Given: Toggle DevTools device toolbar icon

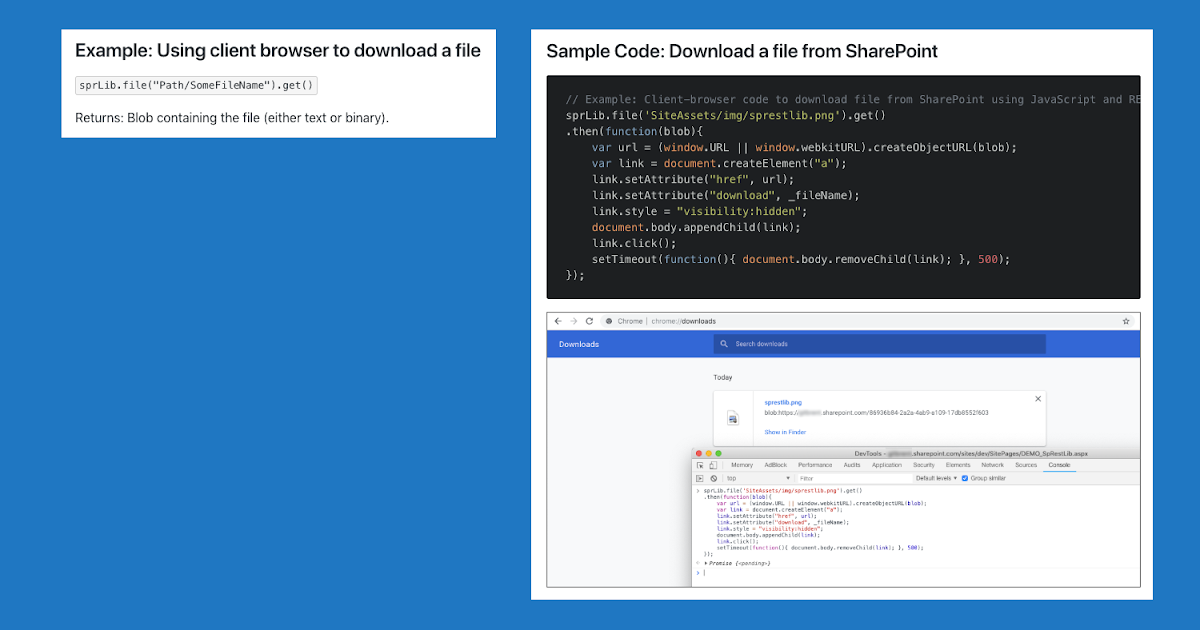Looking at the screenshot, I should pos(713,465).
